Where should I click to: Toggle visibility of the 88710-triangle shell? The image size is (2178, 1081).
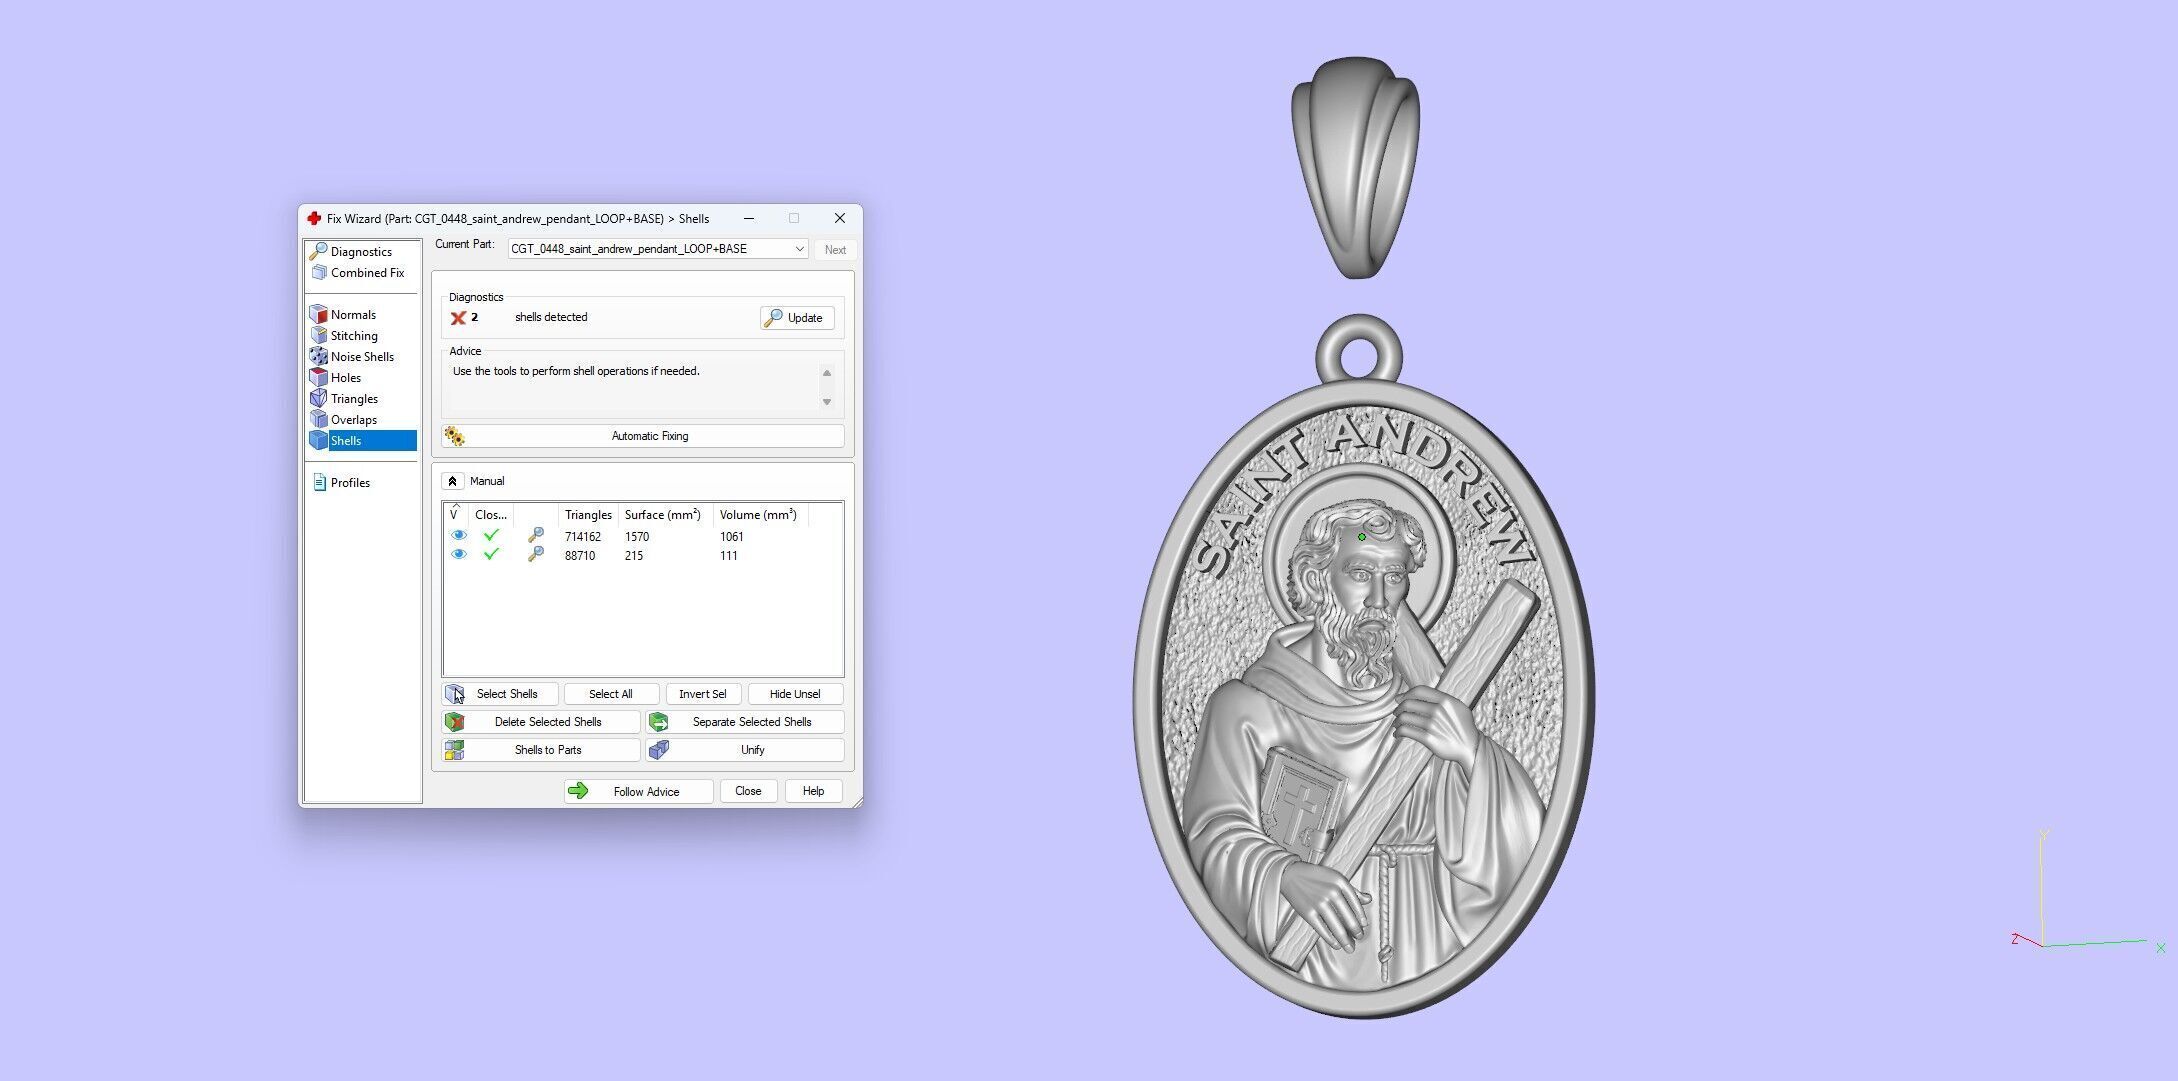[x=459, y=555]
